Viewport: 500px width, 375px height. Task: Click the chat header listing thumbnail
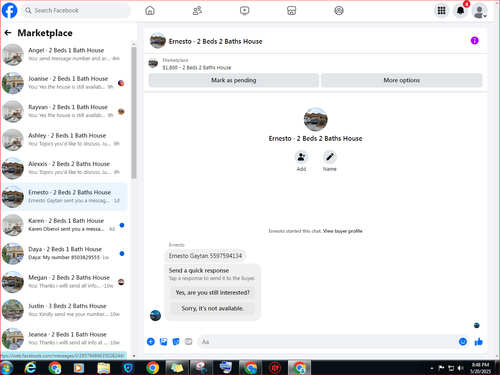point(158,41)
